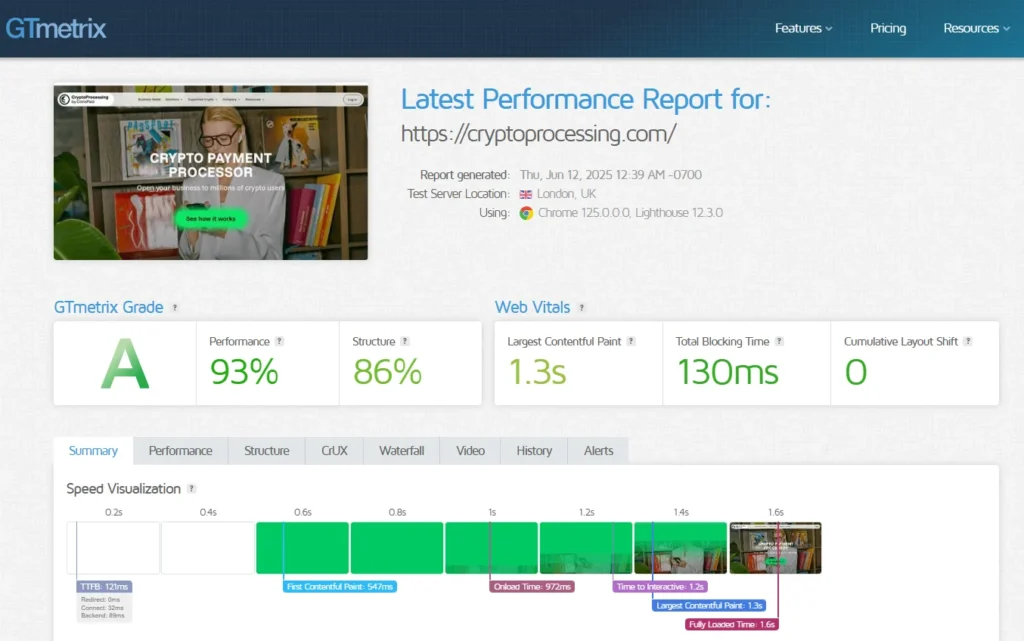This screenshot has width=1024, height=641.
Task: Open the Structure tab
Action: click(x=266, y=451)
